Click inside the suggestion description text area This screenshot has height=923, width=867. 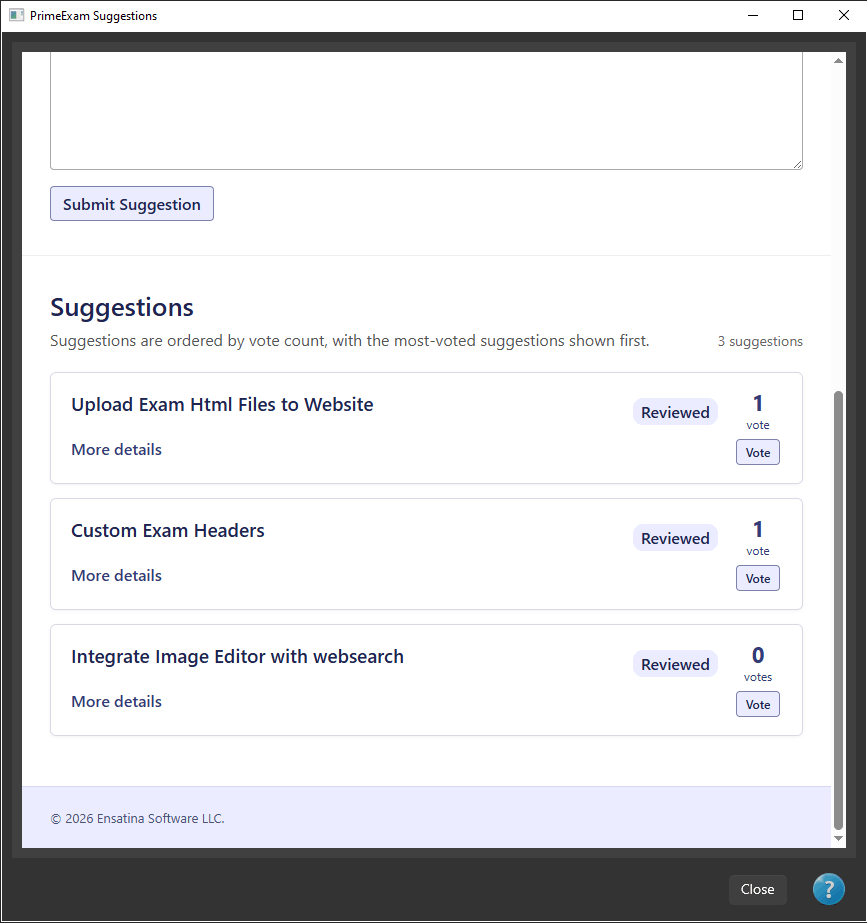click(426, 111)
